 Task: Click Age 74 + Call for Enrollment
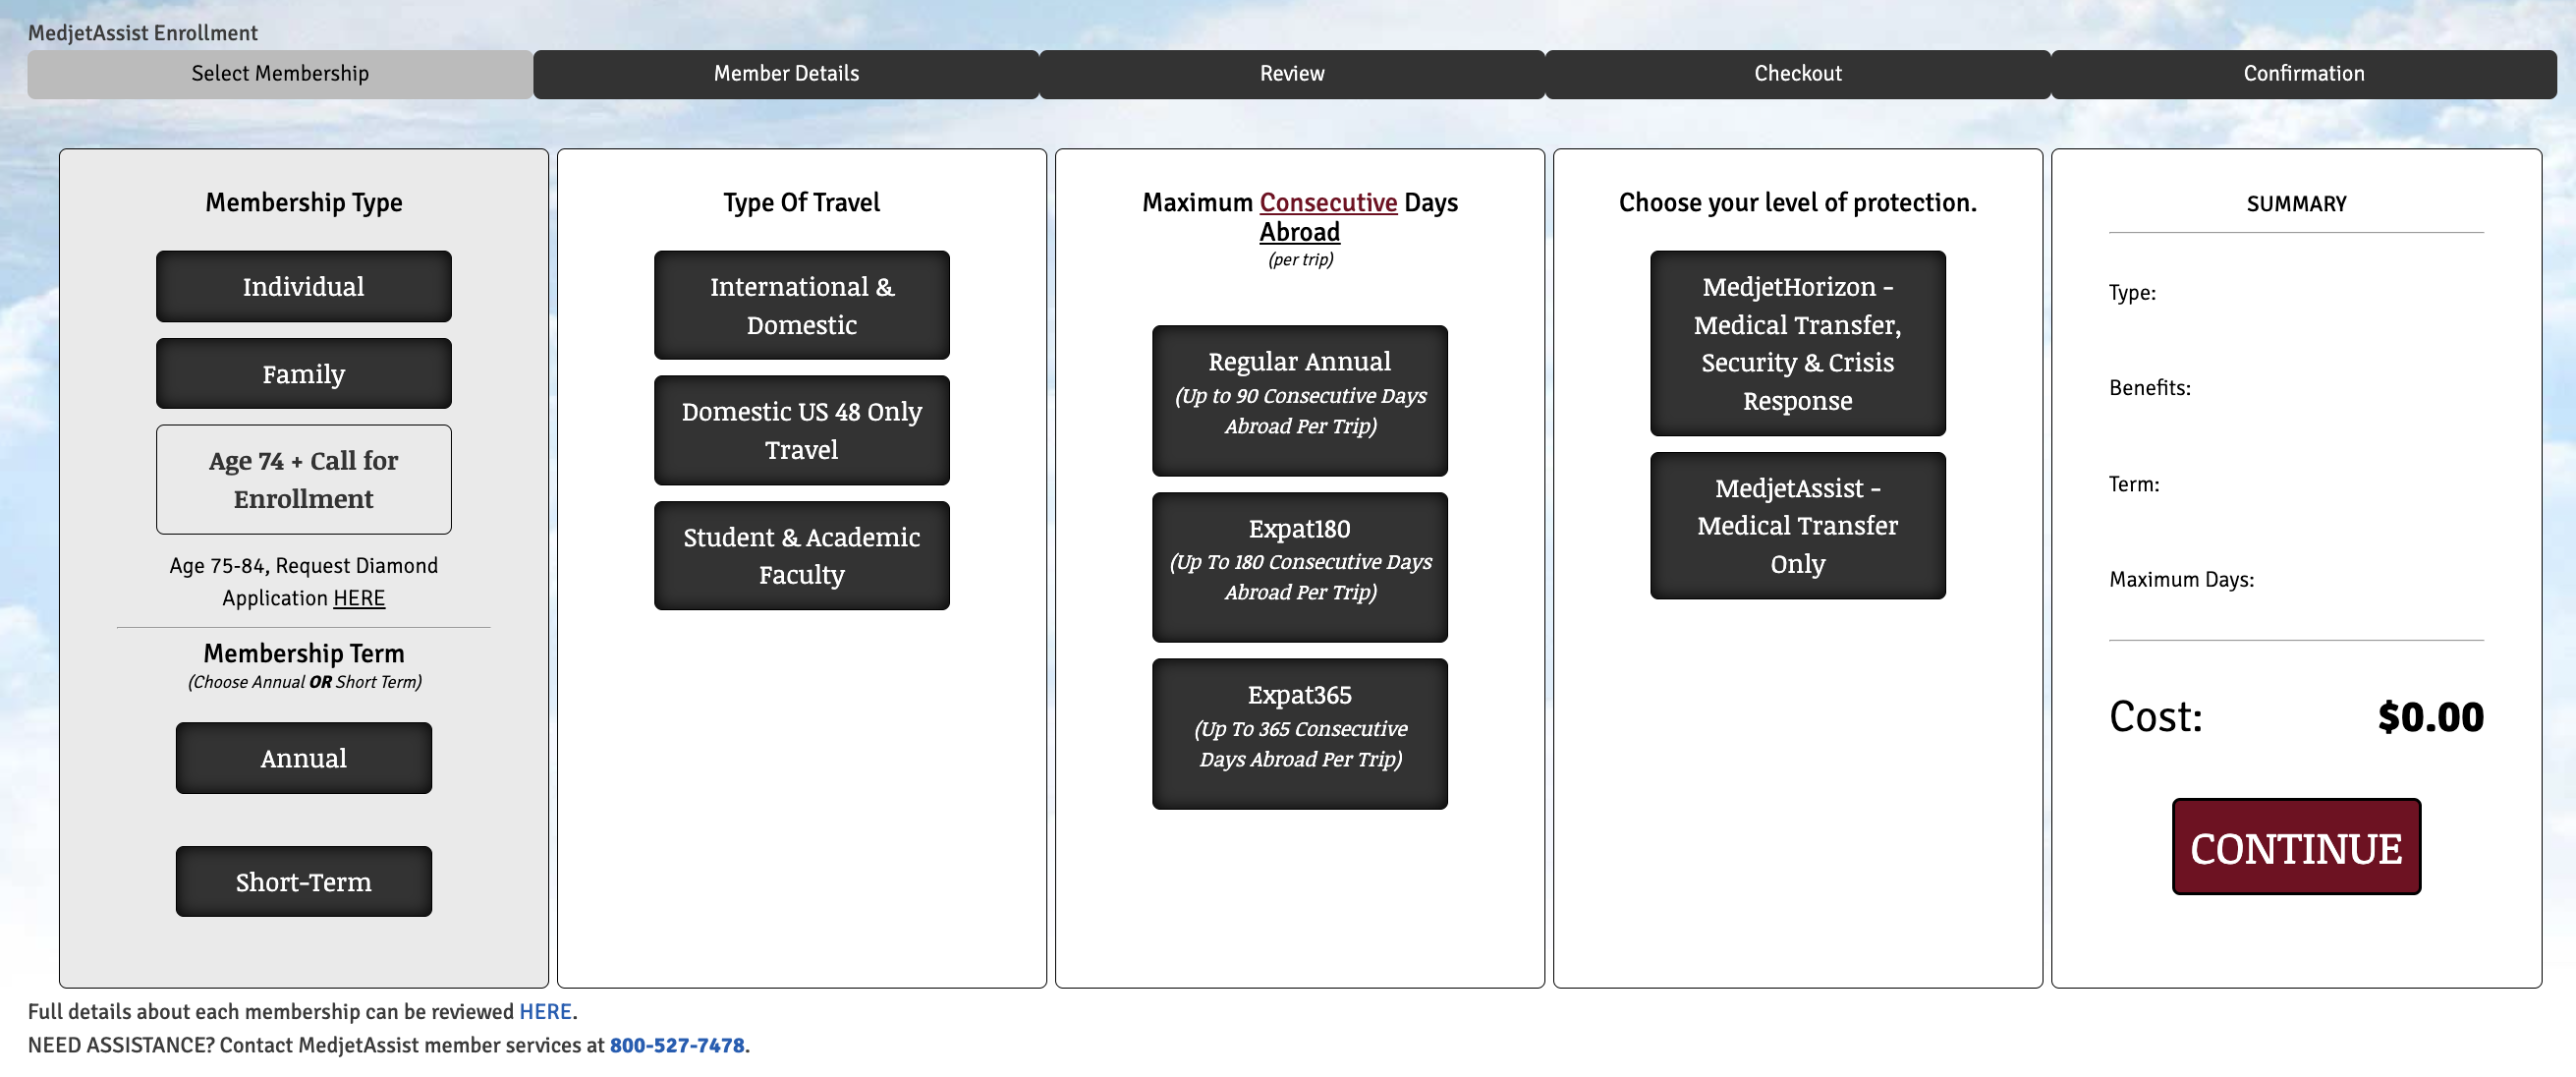303,480
